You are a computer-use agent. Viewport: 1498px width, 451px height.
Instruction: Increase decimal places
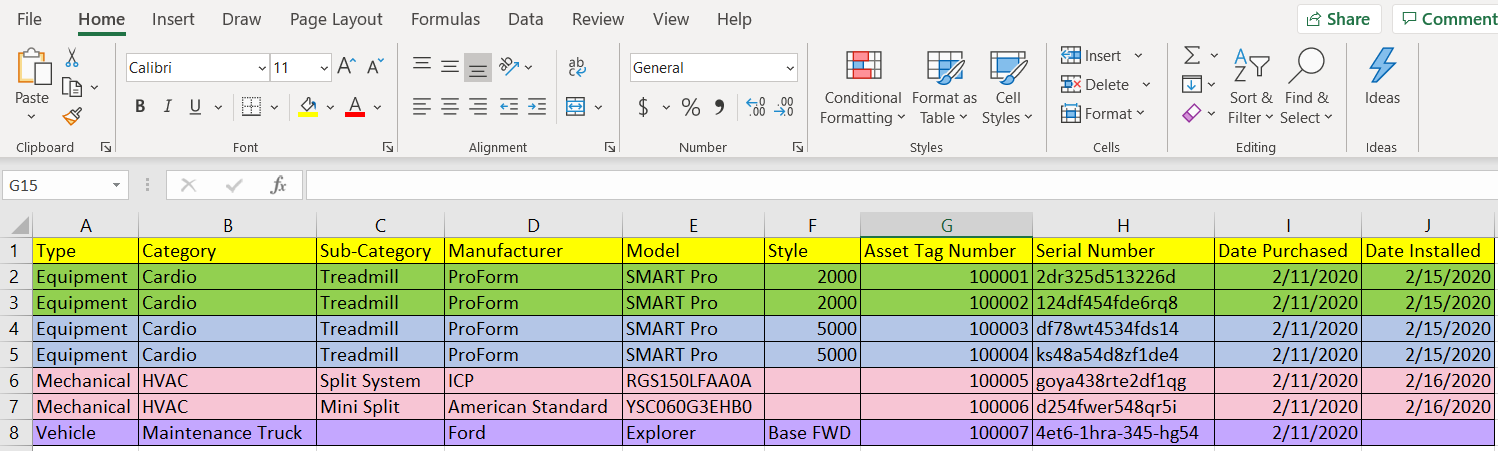pos(756,107)
